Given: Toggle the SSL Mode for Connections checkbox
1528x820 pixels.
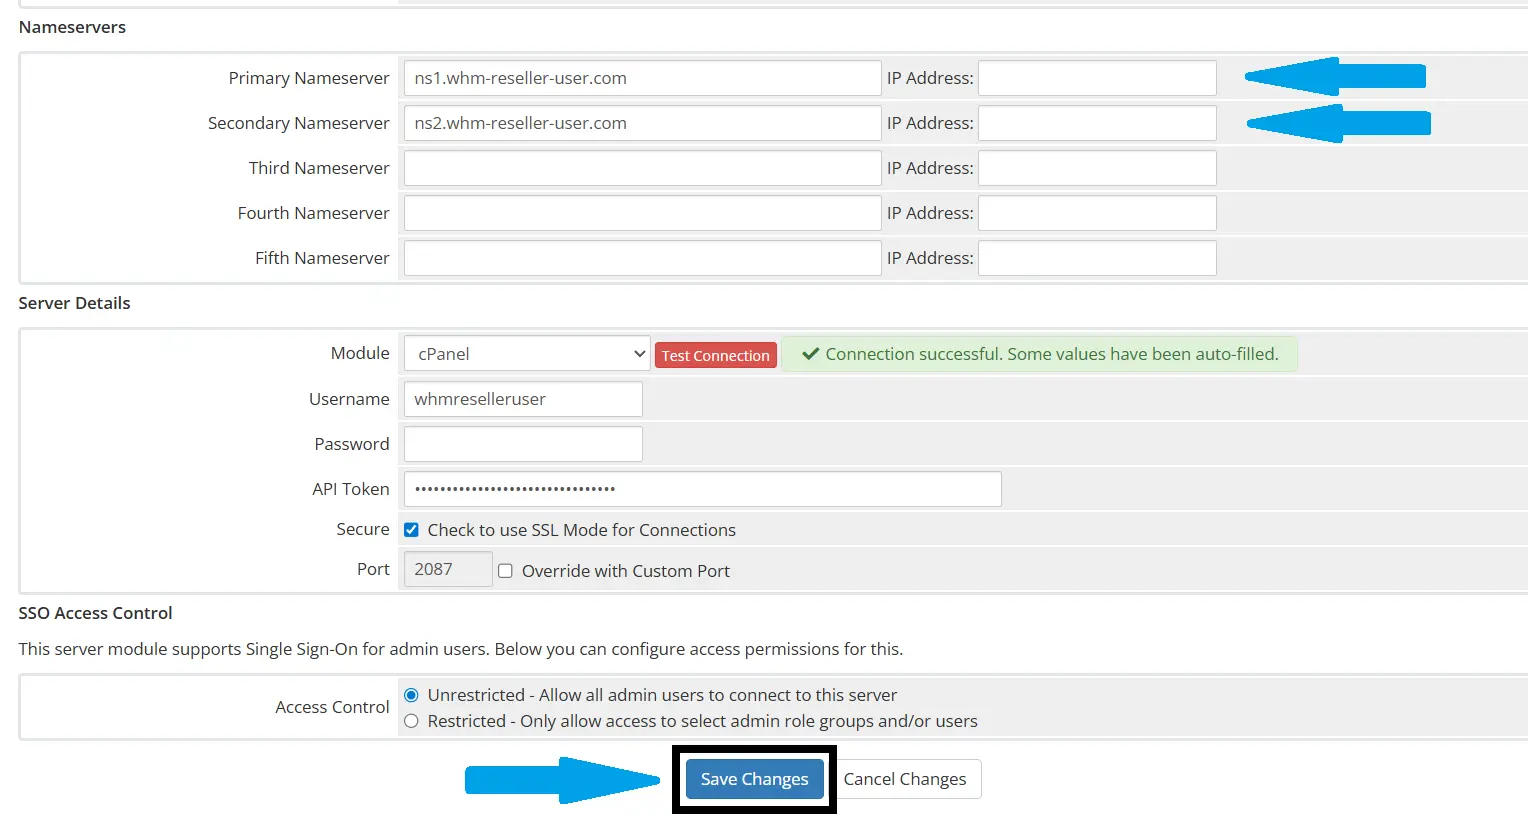Looking at the screenshot, I should pos(411,530).
